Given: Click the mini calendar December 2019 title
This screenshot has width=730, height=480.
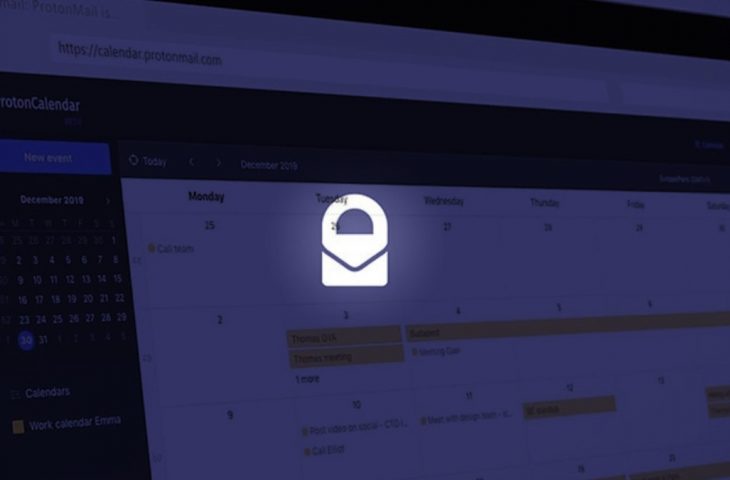Looking at the screenshot, I should 52,200.
